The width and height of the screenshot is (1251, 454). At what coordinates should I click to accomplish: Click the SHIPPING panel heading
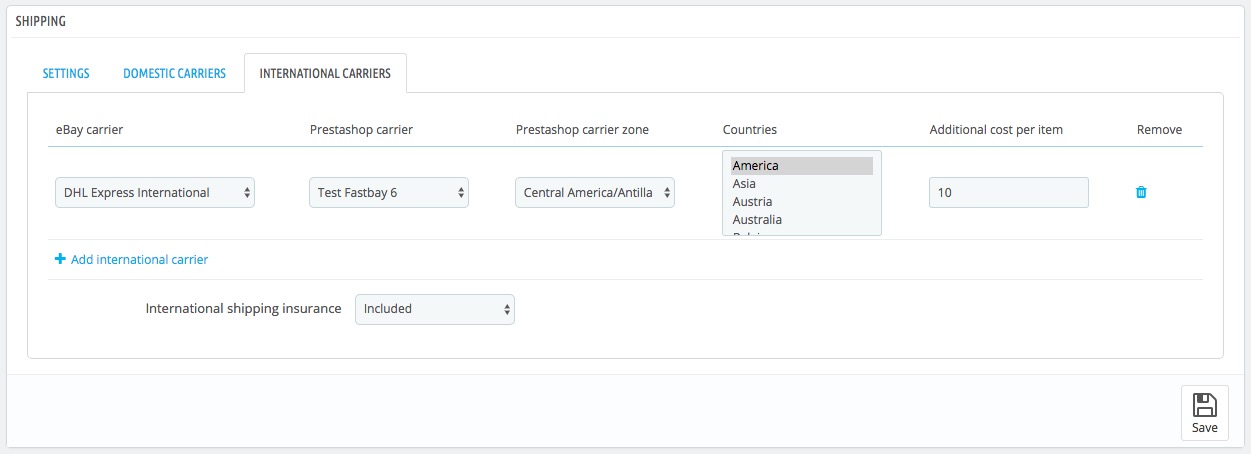[42, 21]
